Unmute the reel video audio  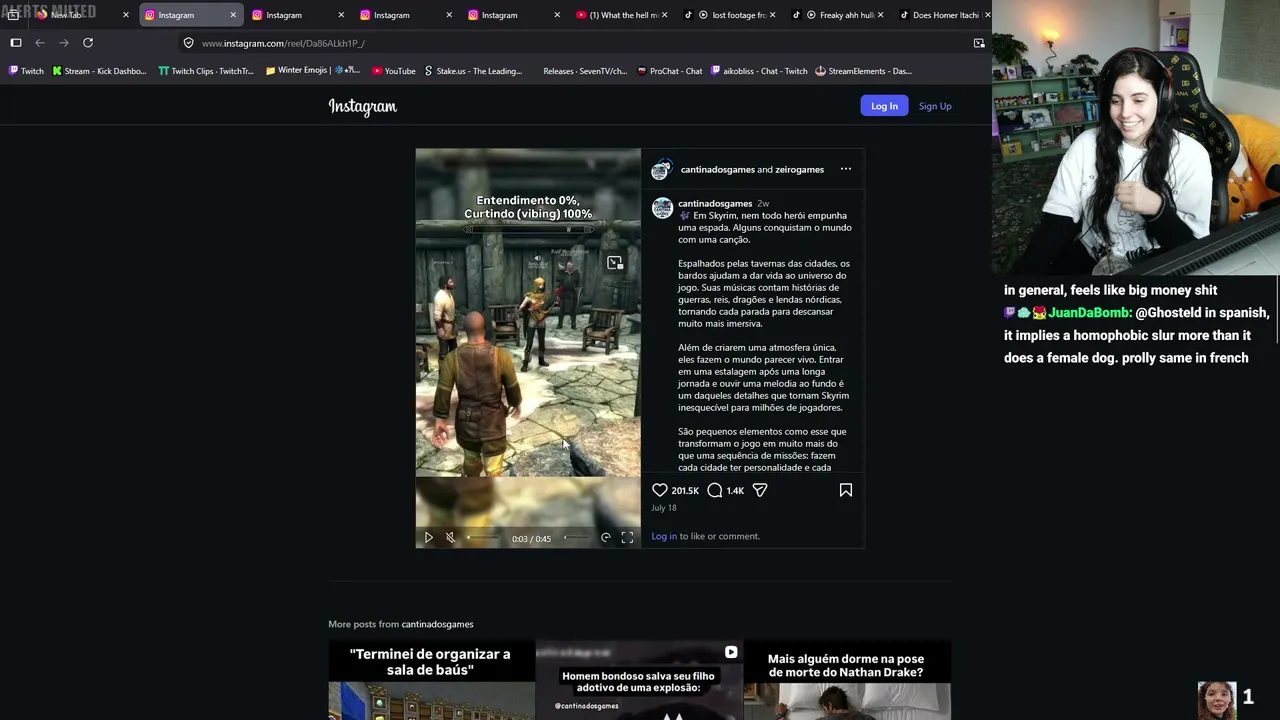(450, 538)
